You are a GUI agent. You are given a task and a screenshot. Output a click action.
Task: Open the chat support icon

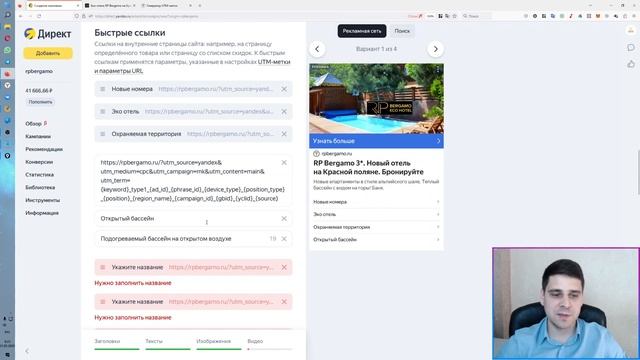click(x=631, y=48)
